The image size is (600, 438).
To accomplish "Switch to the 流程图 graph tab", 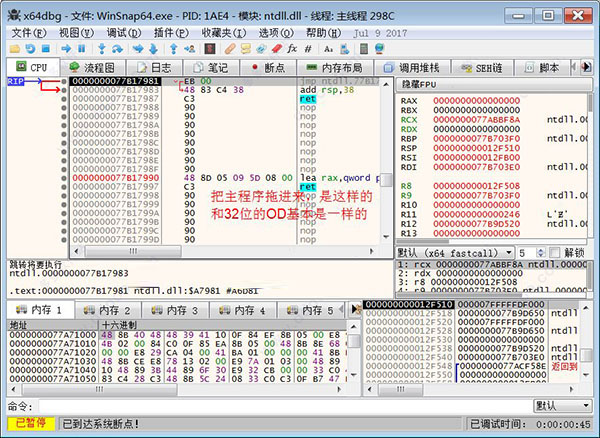I will (x=93, y=68).
